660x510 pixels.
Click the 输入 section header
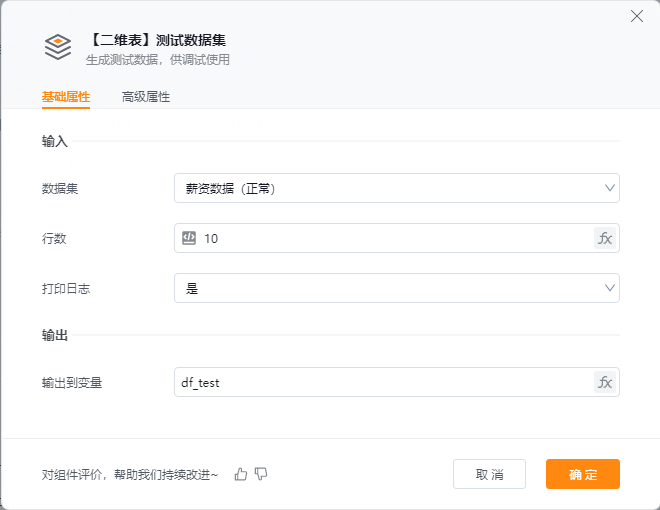55,141
